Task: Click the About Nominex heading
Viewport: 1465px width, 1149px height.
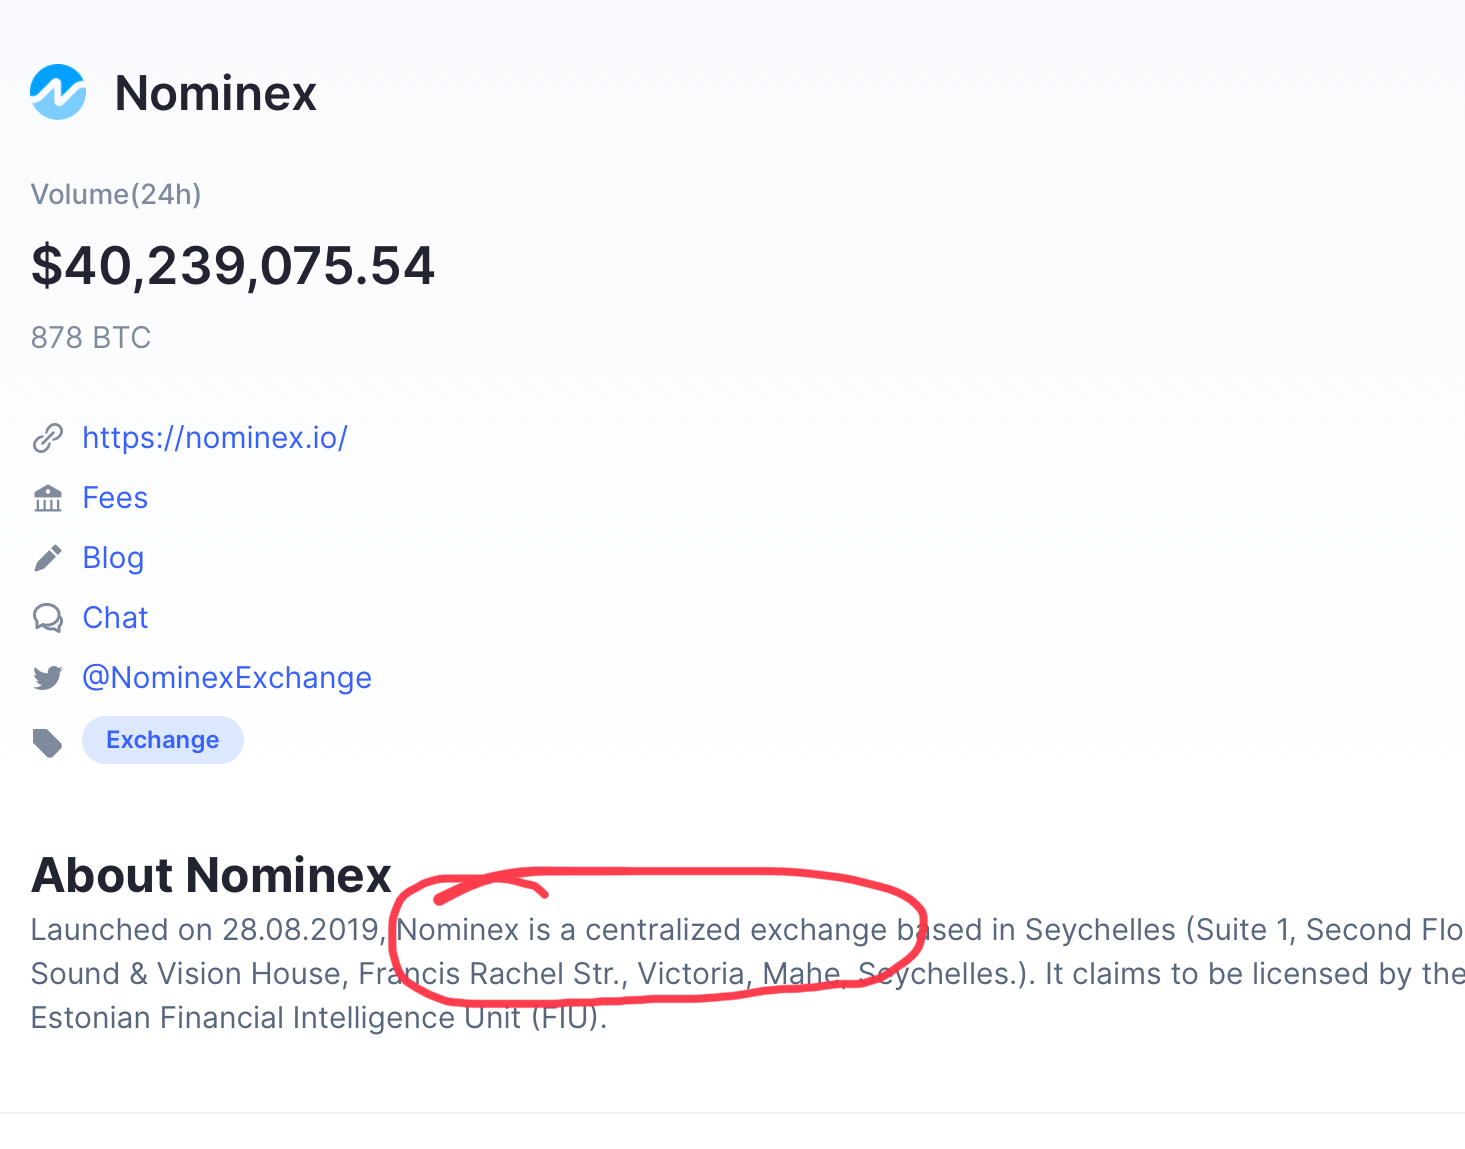Action: [211, 875]
